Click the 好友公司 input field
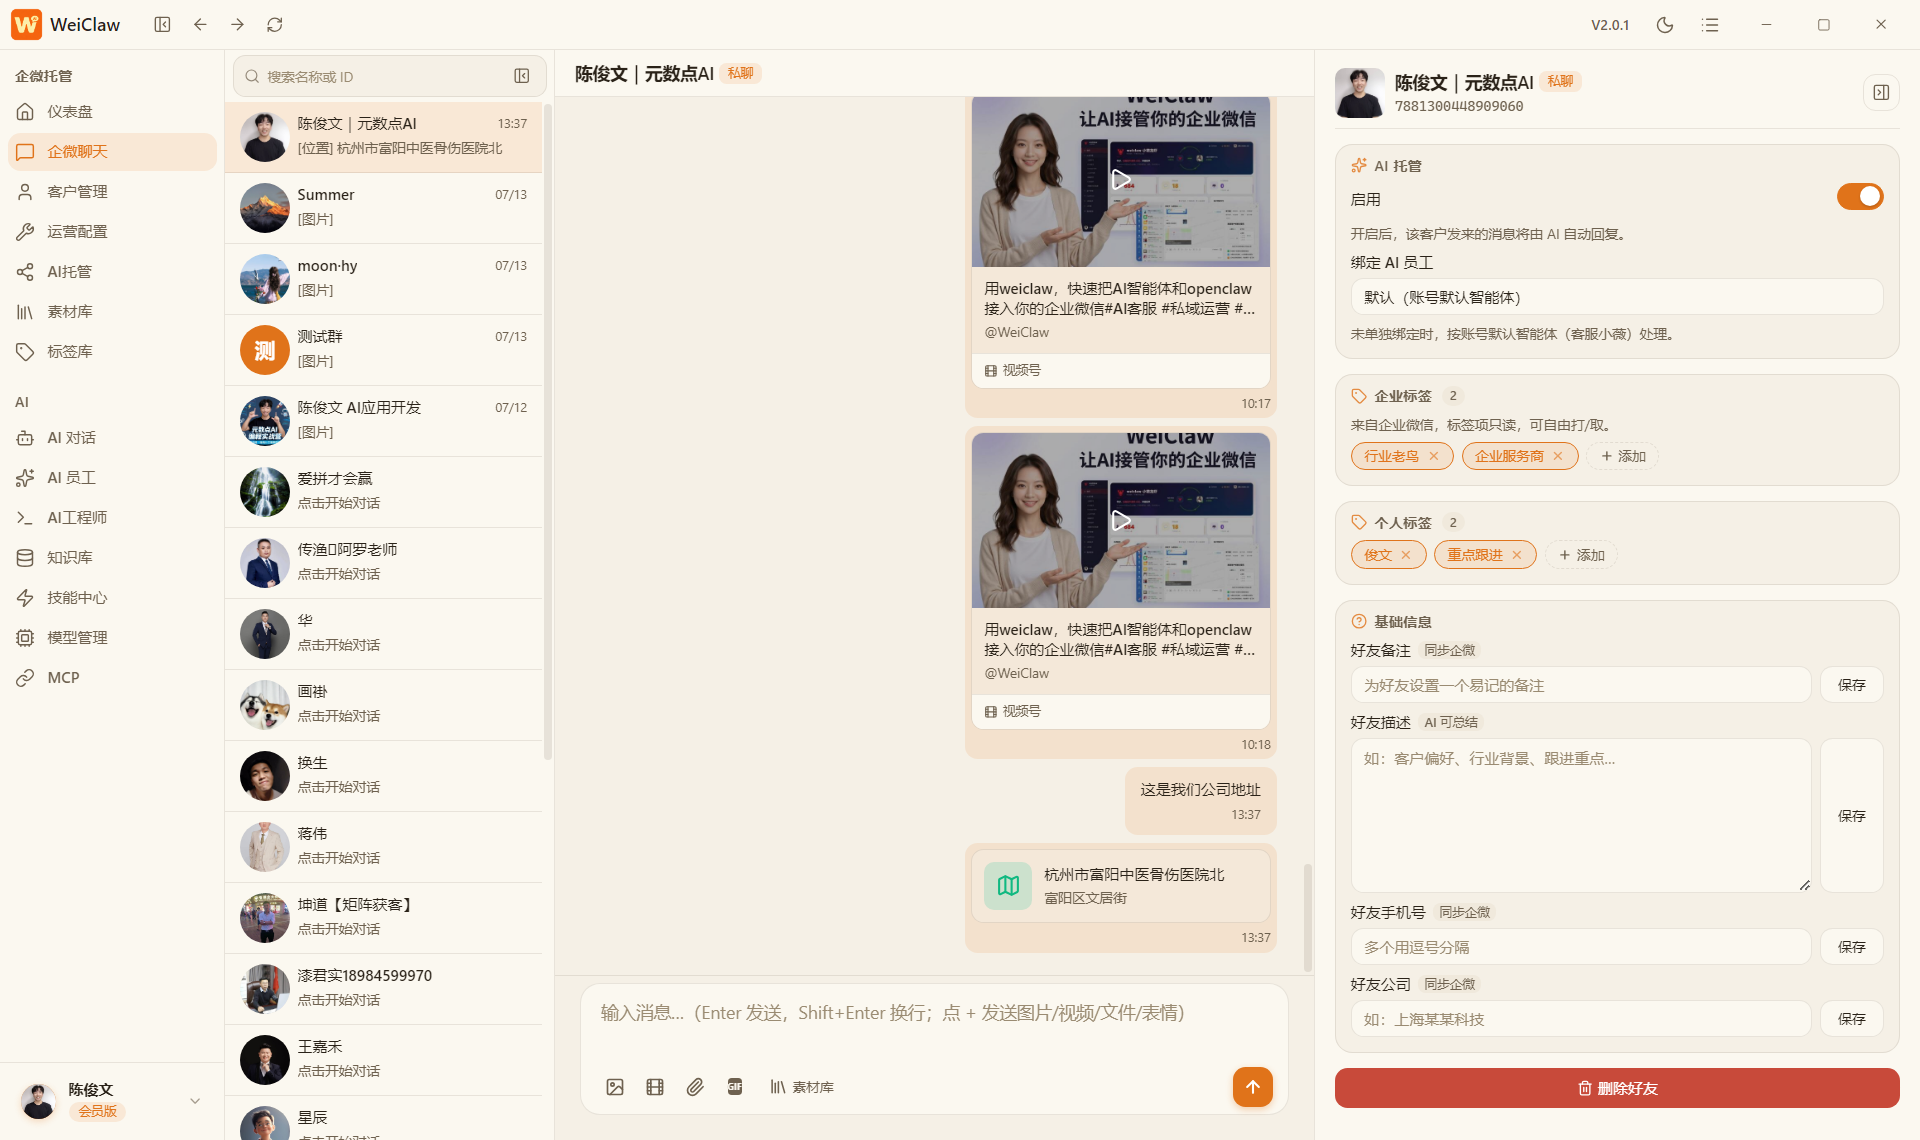Image resolution: width=1920 pixels, height=1140 pixels. (1581, 1019)
